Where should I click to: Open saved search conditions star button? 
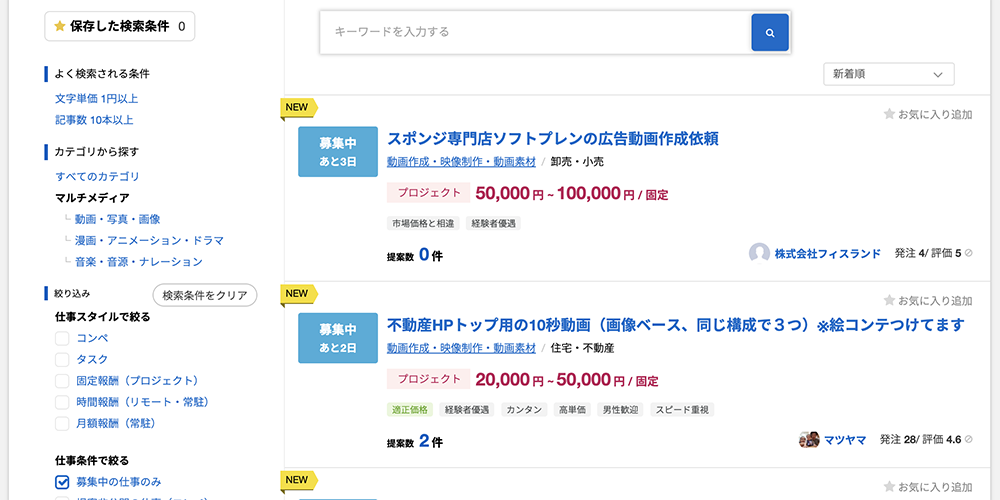[x=119, y=26]
